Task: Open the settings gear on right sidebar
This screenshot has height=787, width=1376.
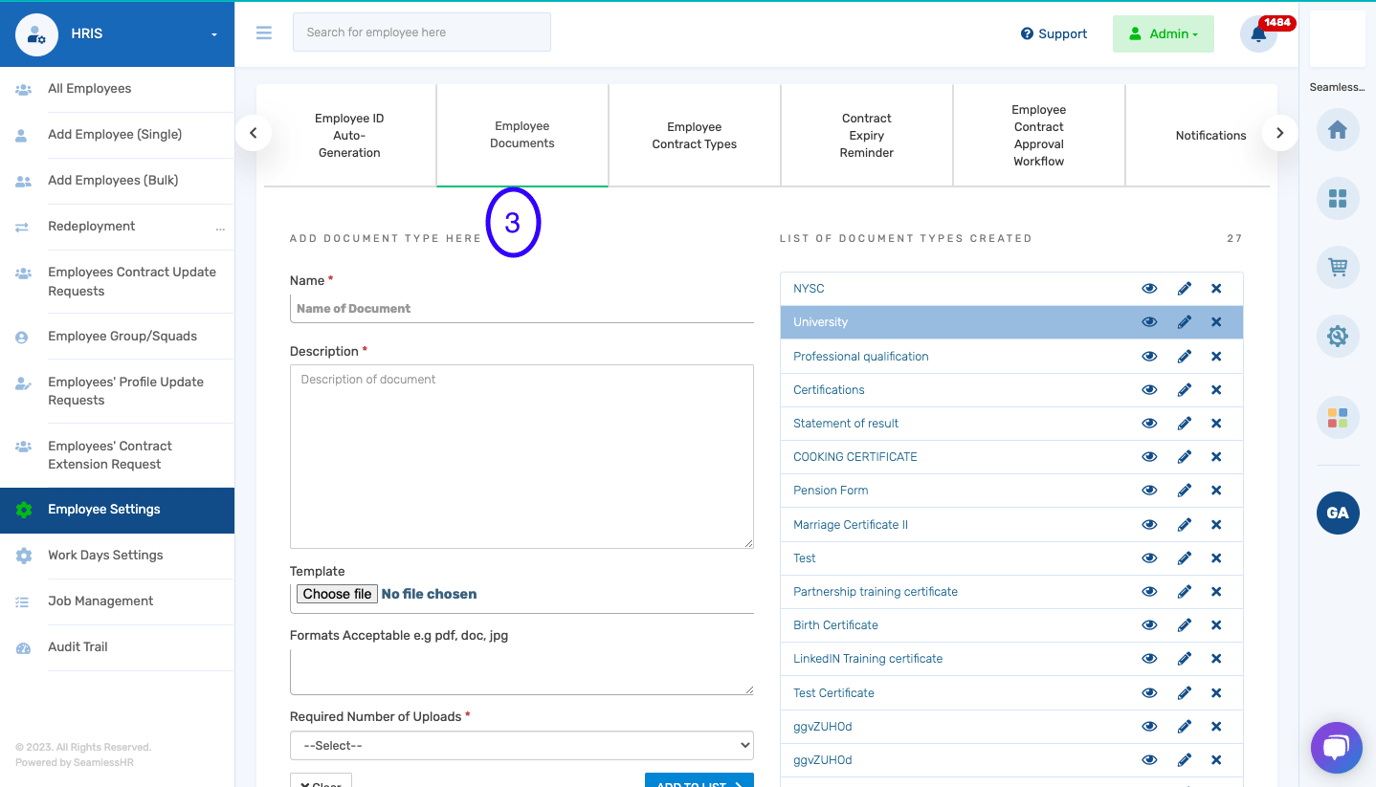Action: click(1337, 336)
